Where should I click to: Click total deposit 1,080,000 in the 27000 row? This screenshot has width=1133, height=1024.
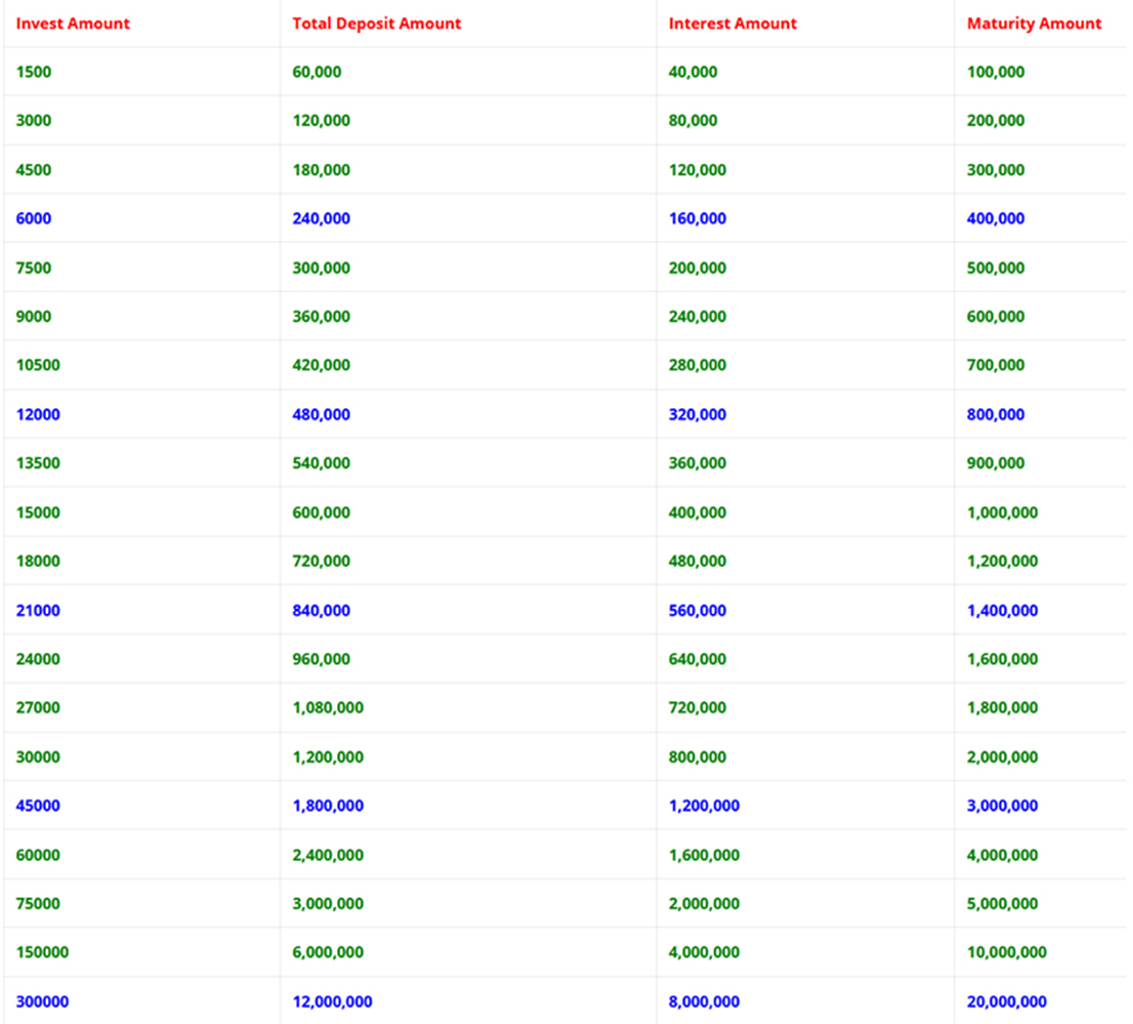327,707
